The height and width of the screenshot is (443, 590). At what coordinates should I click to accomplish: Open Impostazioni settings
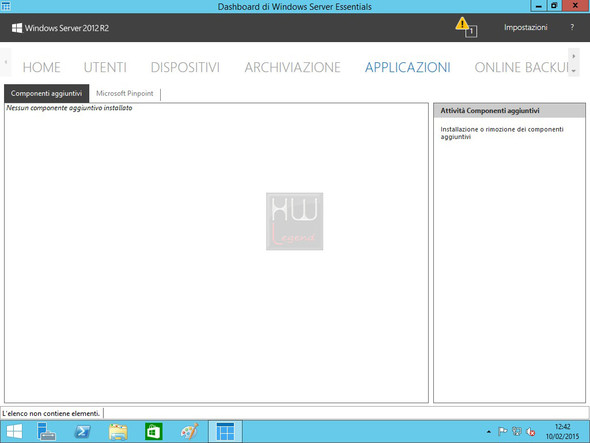(525, 27)
